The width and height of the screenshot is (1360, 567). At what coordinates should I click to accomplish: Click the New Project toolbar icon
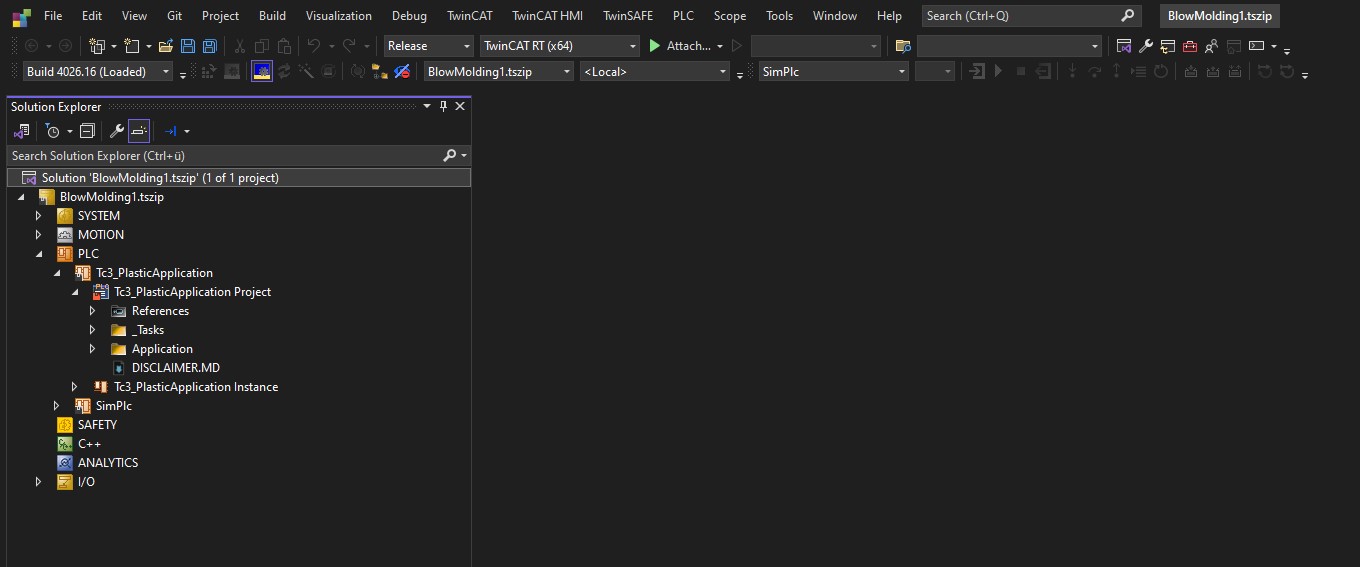97,46
